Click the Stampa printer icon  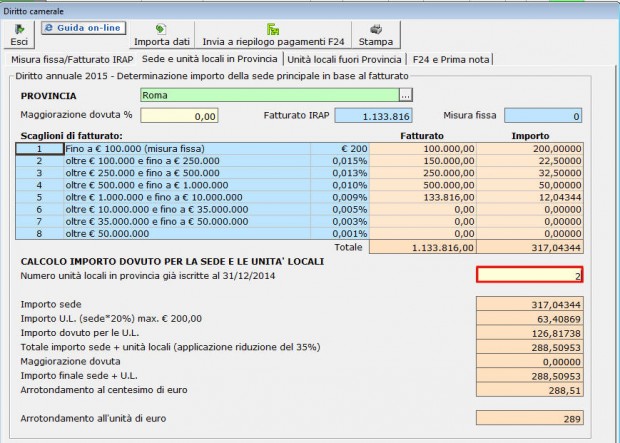pyautogui.click(x=376, y=29)
